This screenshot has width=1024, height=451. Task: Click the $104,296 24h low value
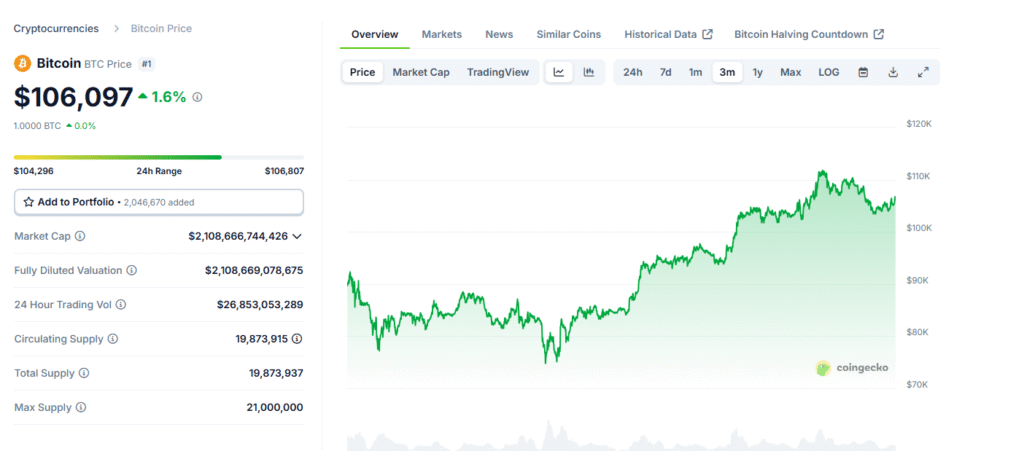pos(33,171)
